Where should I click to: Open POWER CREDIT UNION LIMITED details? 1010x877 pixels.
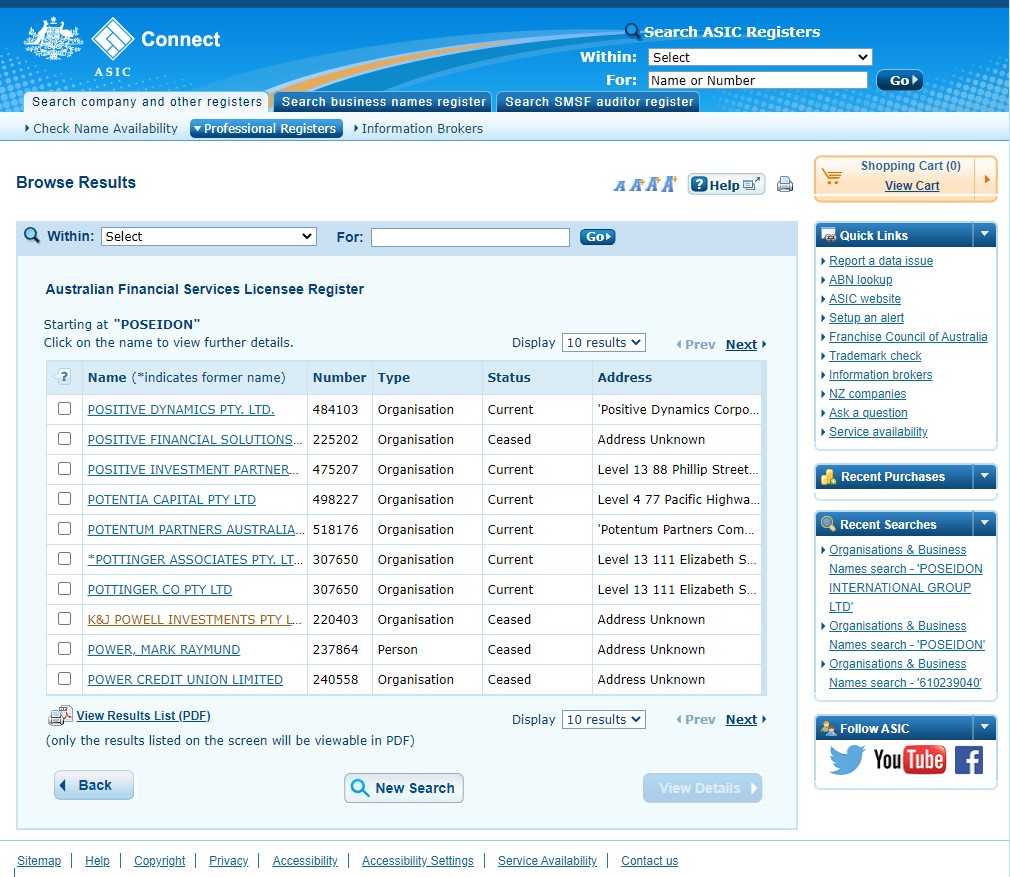point(185,679)
